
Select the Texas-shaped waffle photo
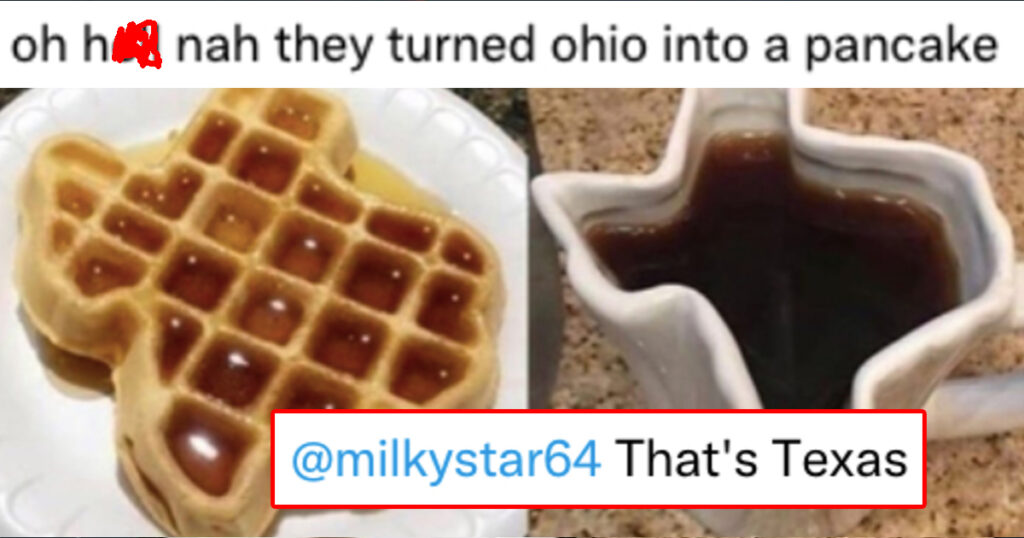(264, 312)
